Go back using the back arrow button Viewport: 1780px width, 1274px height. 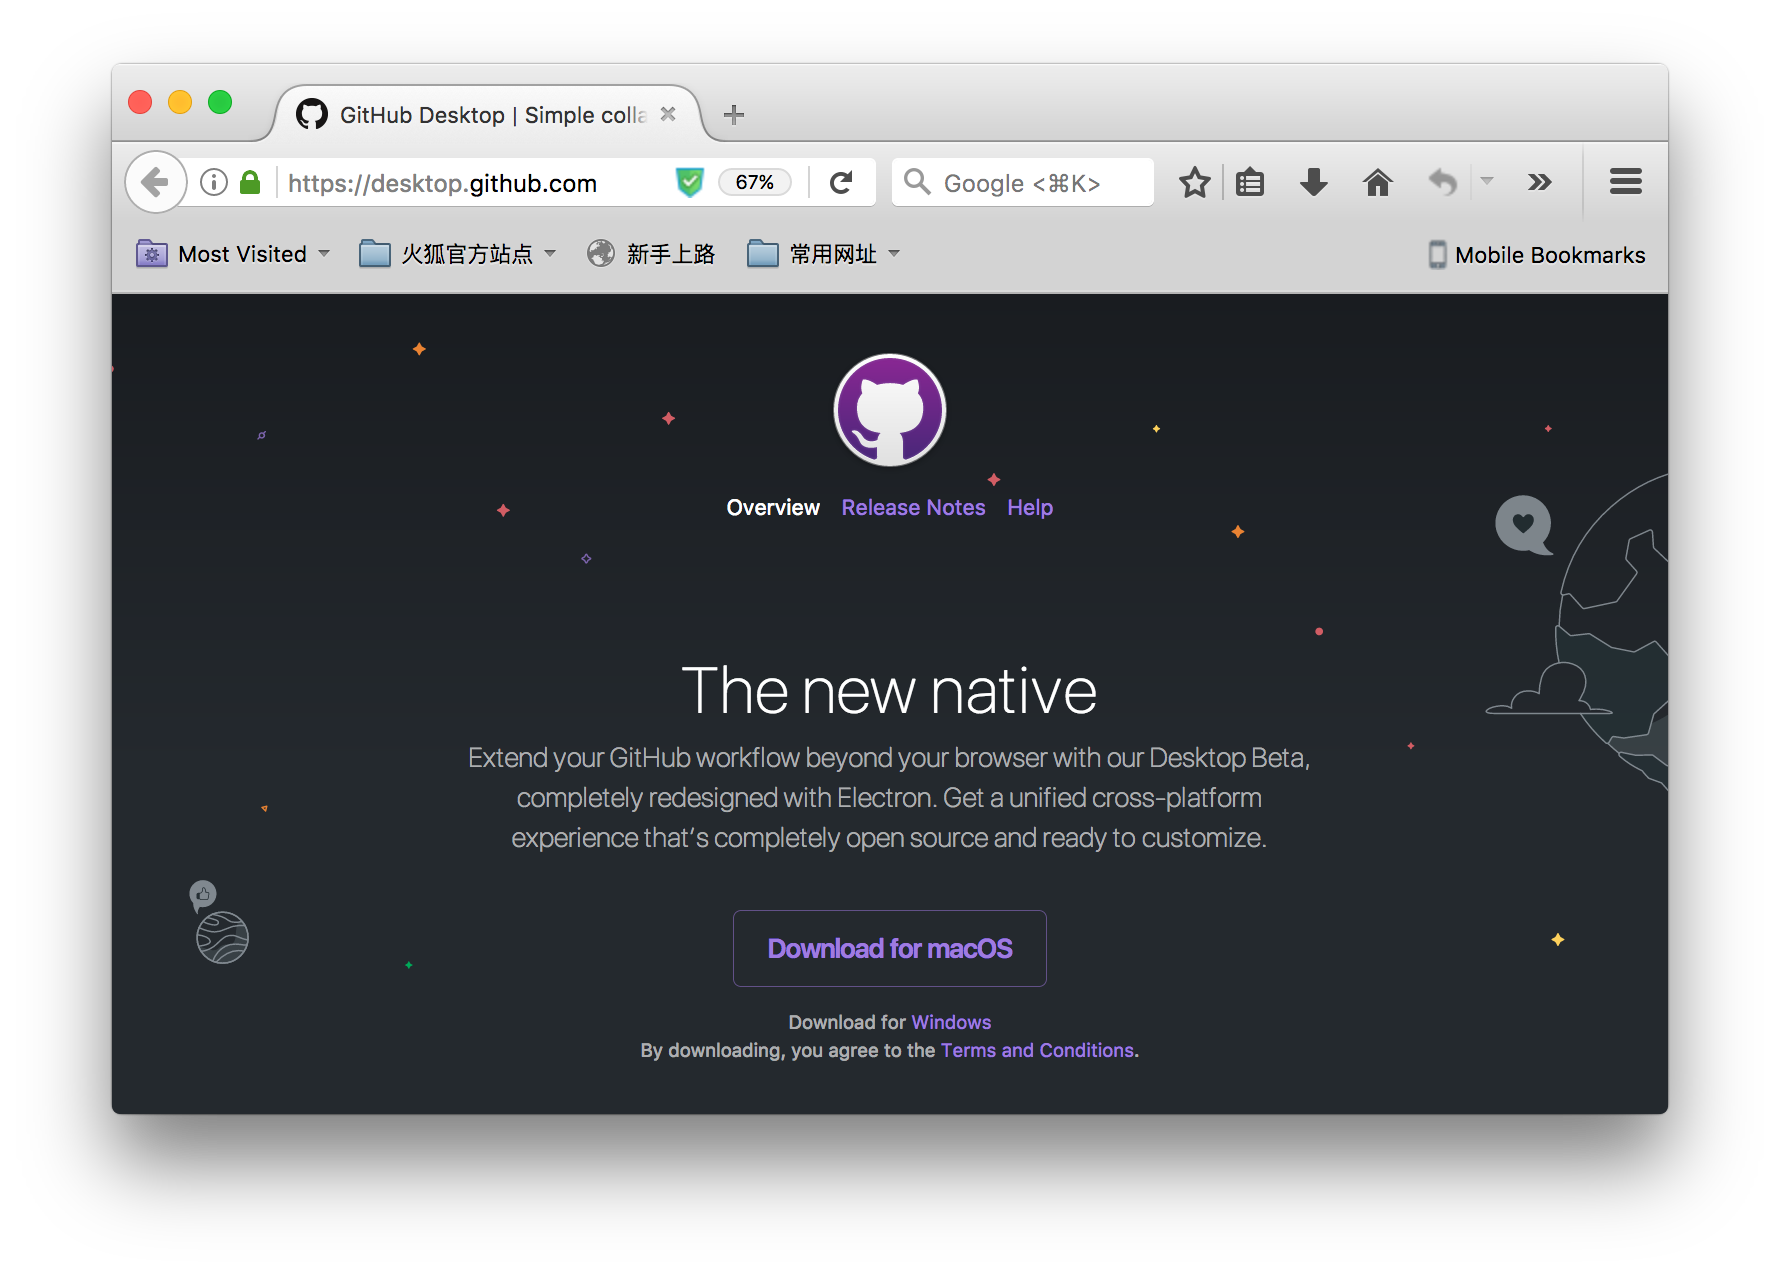click(155, 182)
